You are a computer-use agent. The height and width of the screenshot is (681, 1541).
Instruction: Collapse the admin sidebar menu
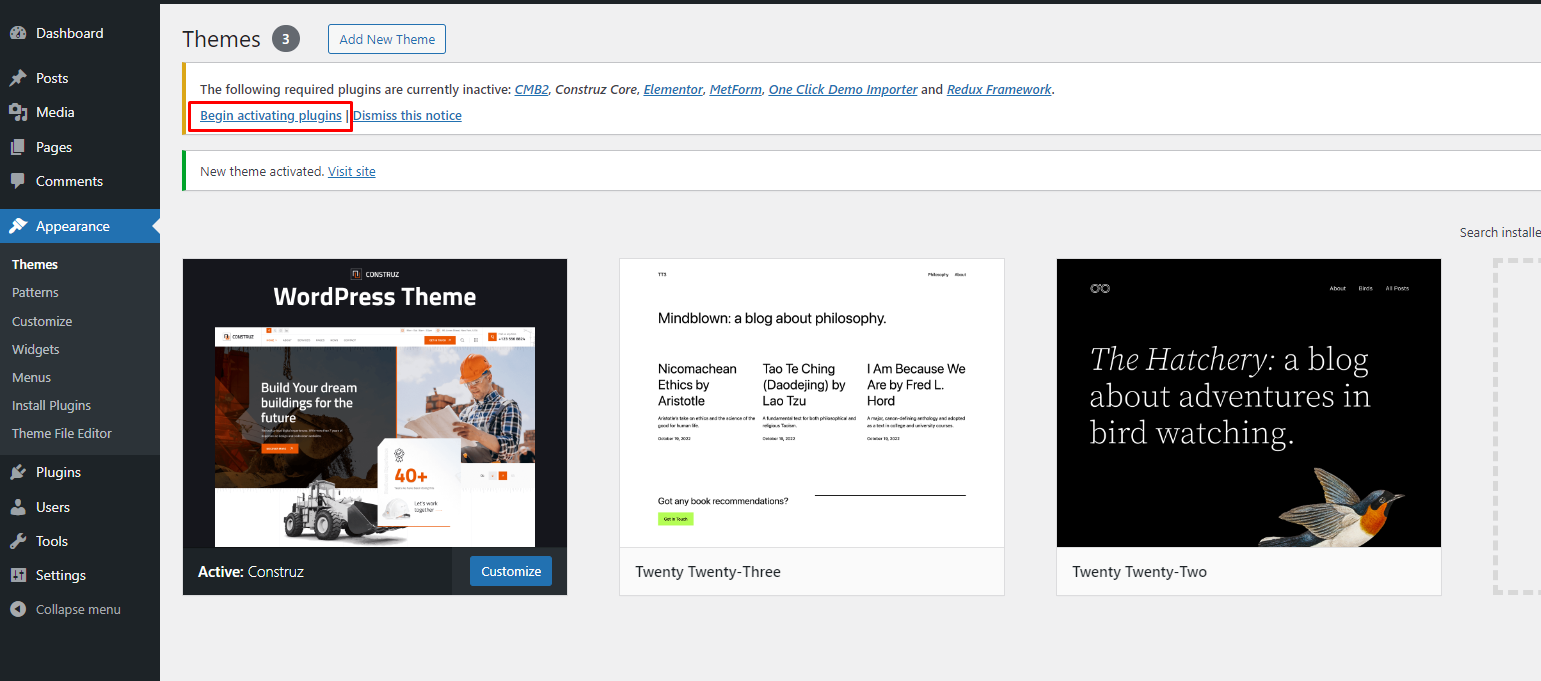(80, 609)
